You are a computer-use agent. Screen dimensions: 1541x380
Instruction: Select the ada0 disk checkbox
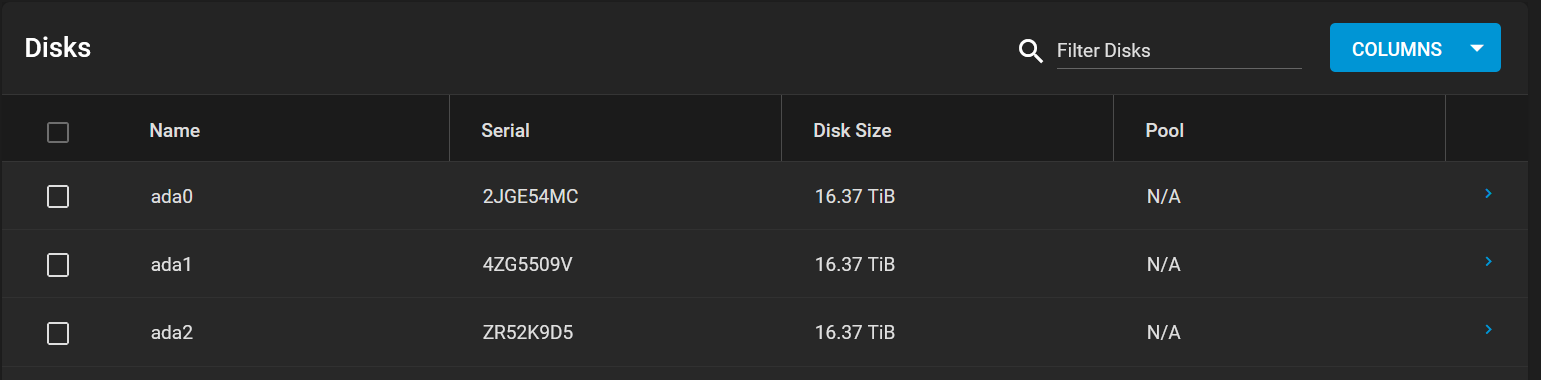tap(58, 197)
